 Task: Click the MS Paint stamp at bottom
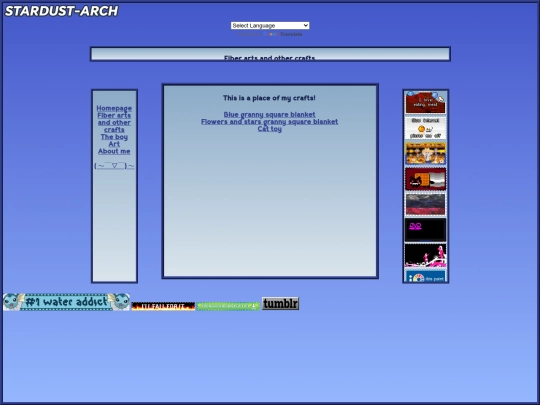click(x=425, y=276)
